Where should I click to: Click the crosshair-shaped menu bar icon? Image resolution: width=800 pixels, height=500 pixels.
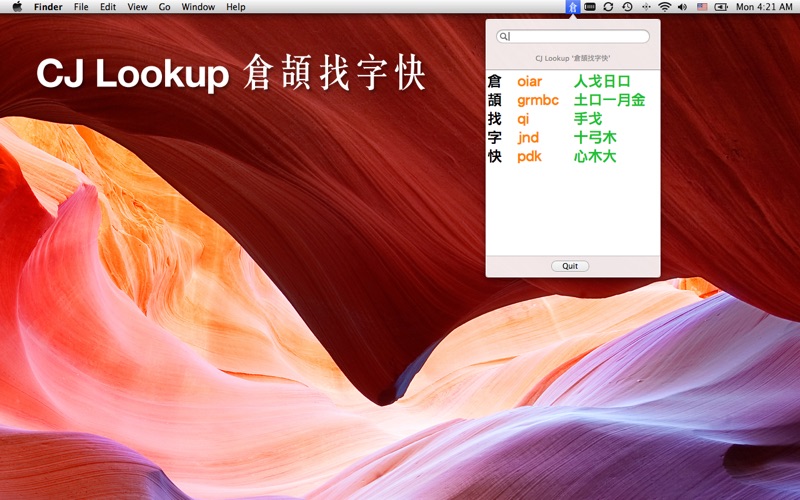click(x=646, y=7)
